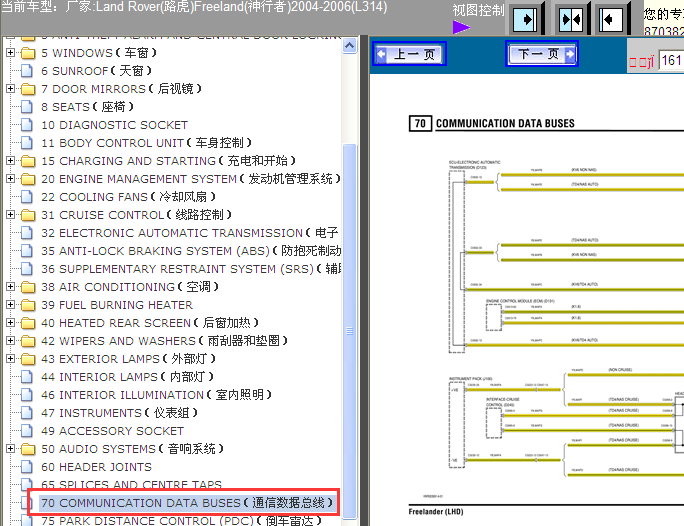Click the folder icon for 5 WINDOWS
Image resolution: width=684 pixels, height=526 pixels.
(x=28, y=53)
